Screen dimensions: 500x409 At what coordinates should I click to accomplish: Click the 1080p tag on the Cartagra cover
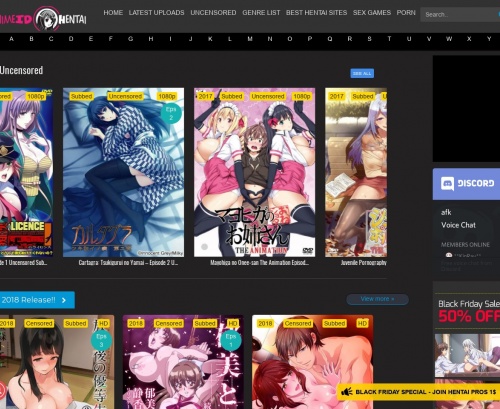pyautogui.click(x=167, y=96)
